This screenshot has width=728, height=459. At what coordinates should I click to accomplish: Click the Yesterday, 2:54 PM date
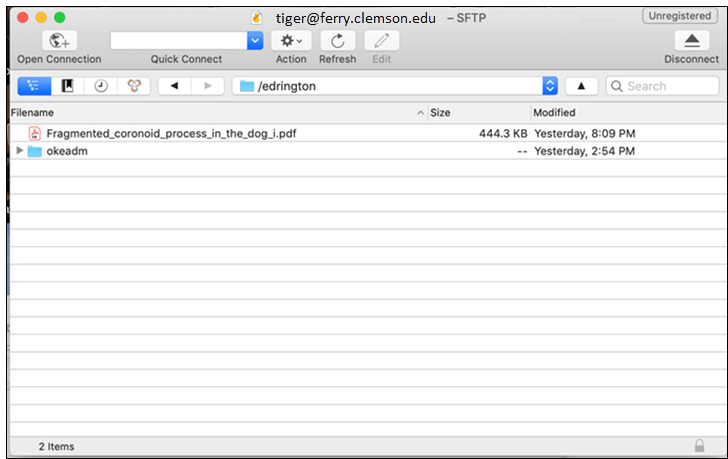coord(584,151)
